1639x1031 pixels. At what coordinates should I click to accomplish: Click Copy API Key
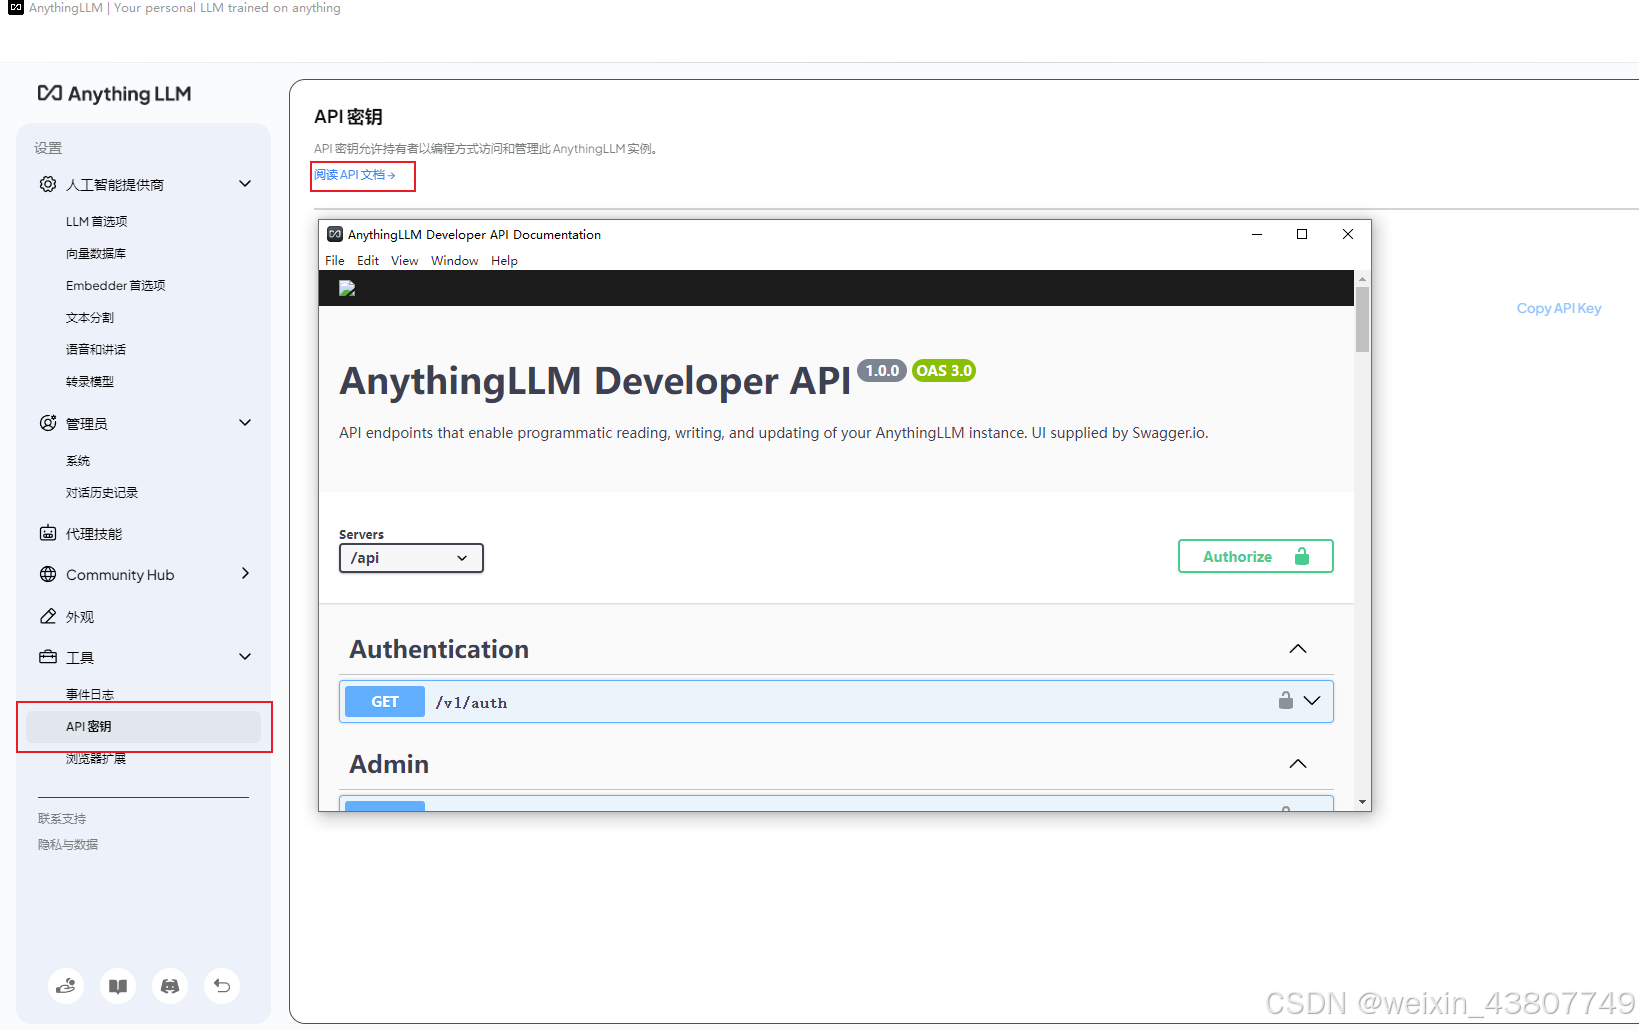[x=1559, y=308]
